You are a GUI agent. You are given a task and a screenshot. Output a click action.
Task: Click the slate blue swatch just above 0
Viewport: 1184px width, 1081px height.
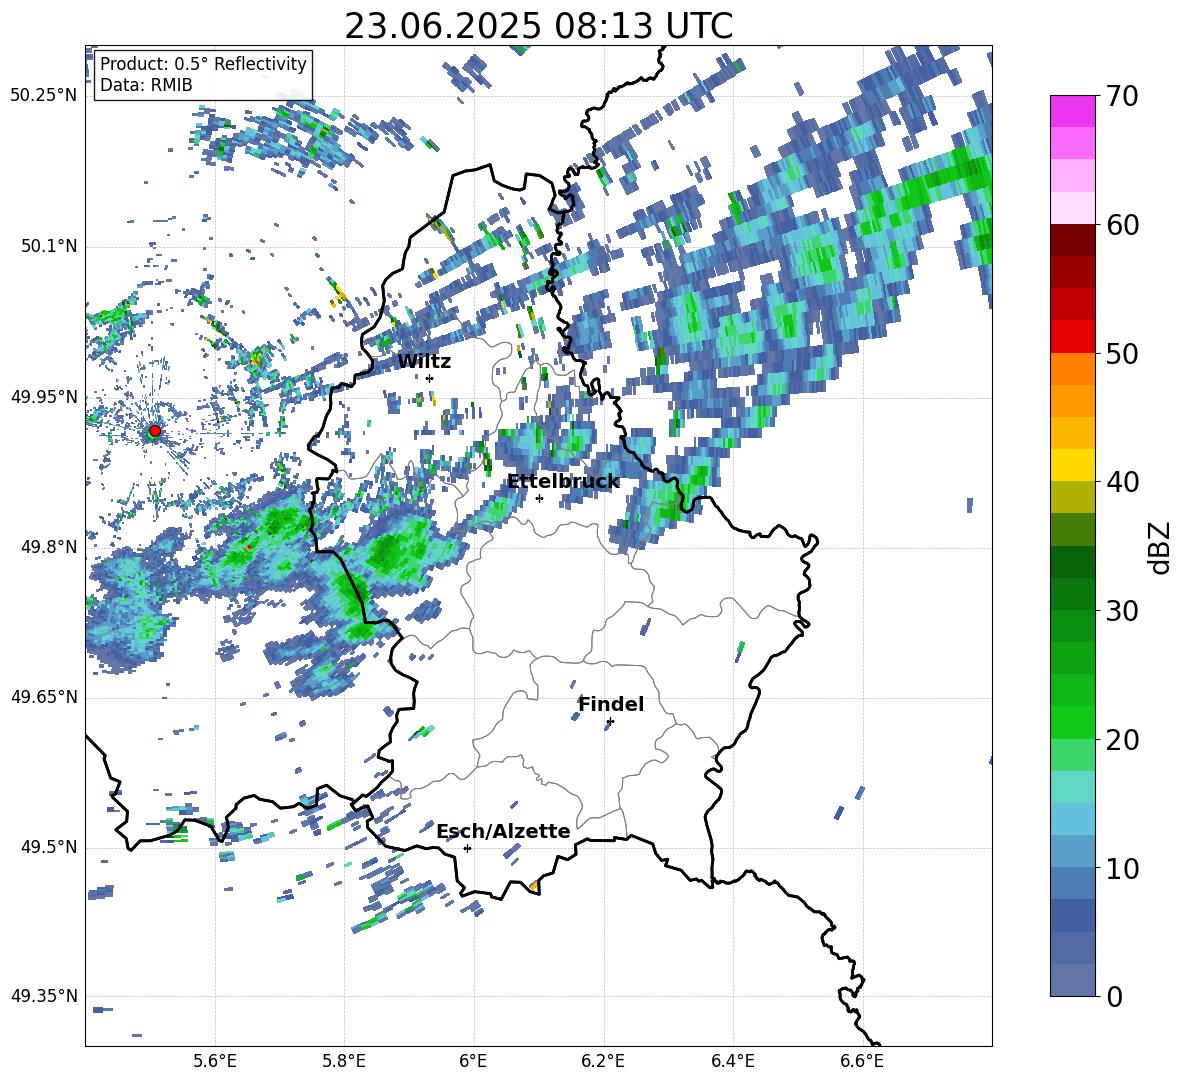pos(1072,980)
